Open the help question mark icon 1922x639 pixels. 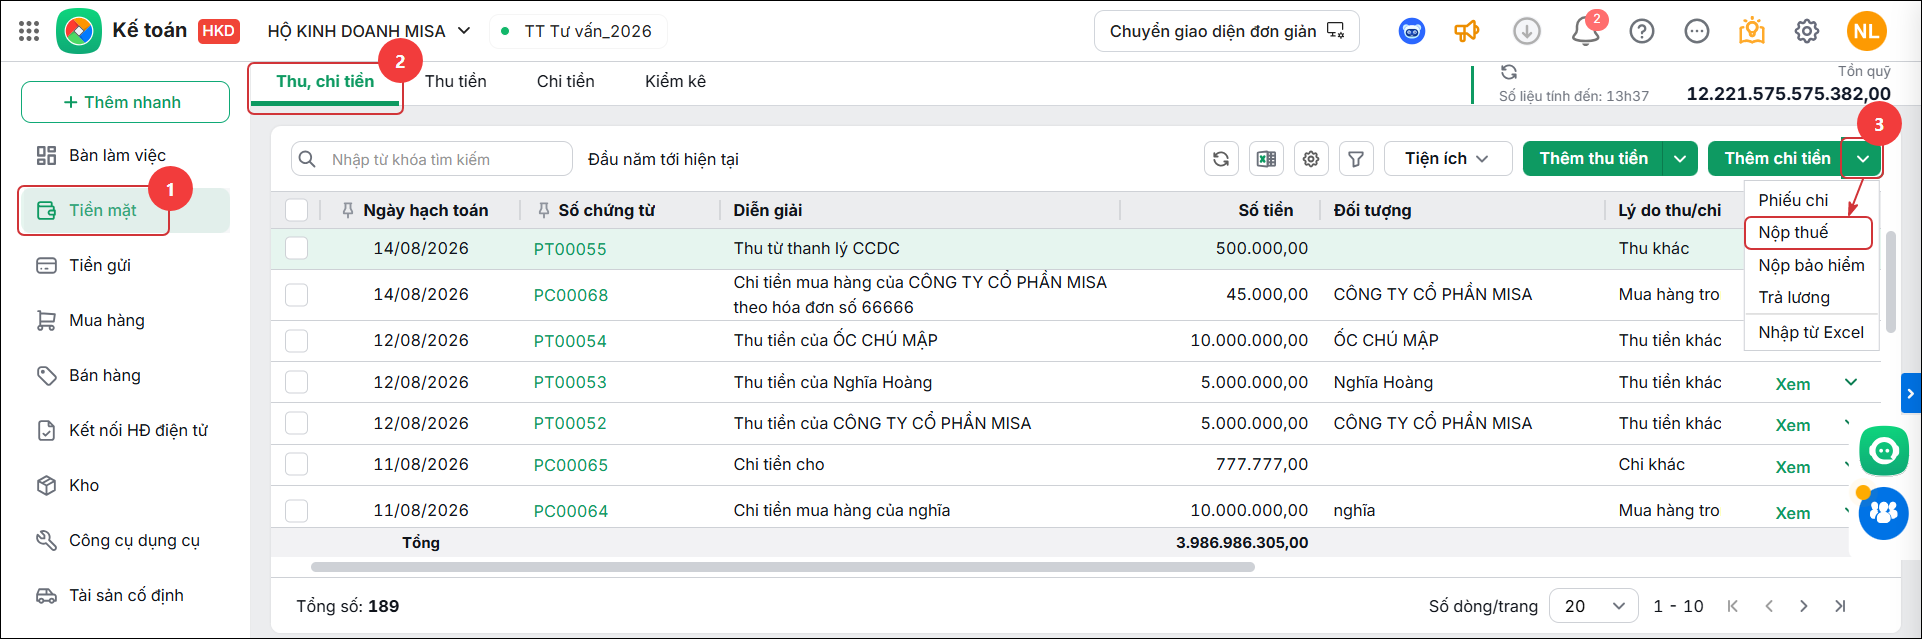point(1642,31)
